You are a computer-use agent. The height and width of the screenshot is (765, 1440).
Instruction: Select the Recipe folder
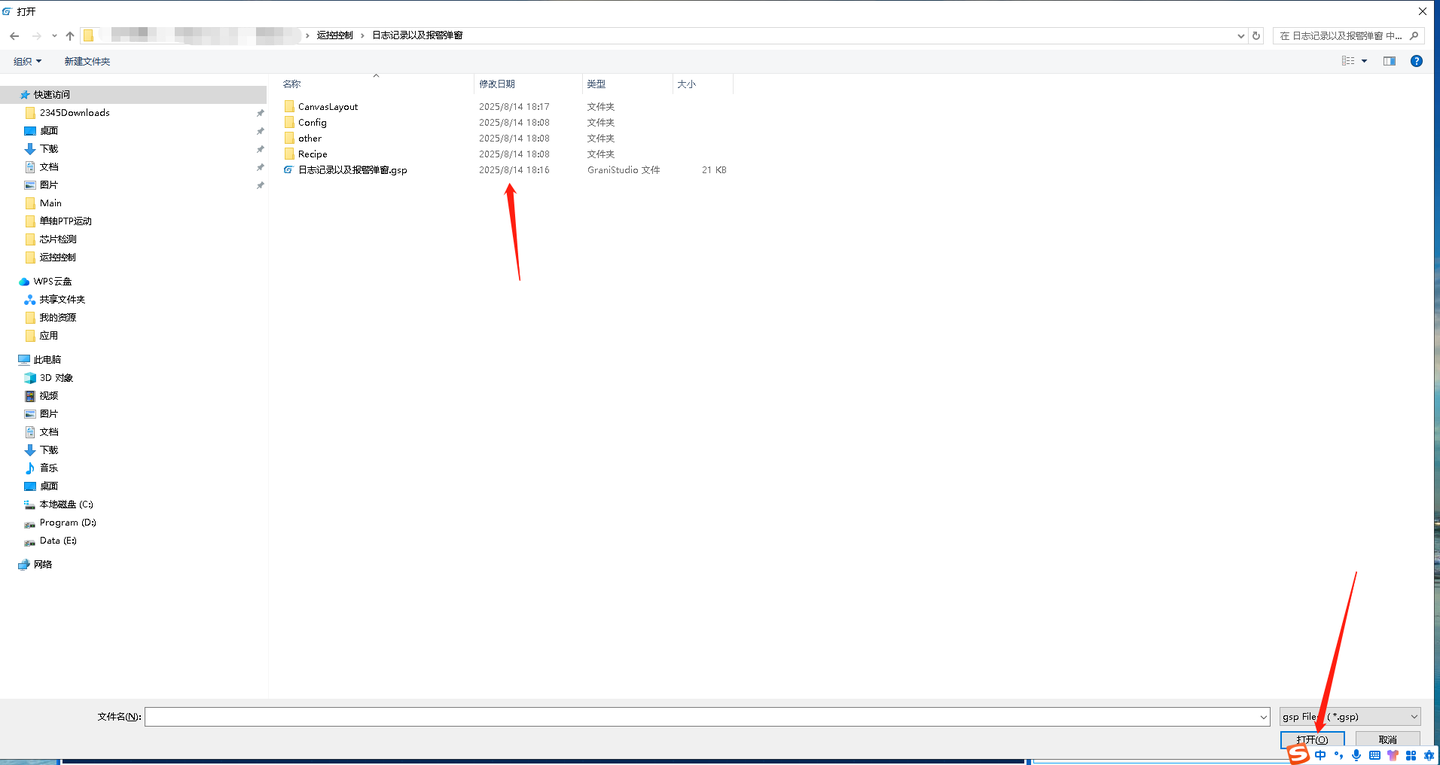(313, 155)
